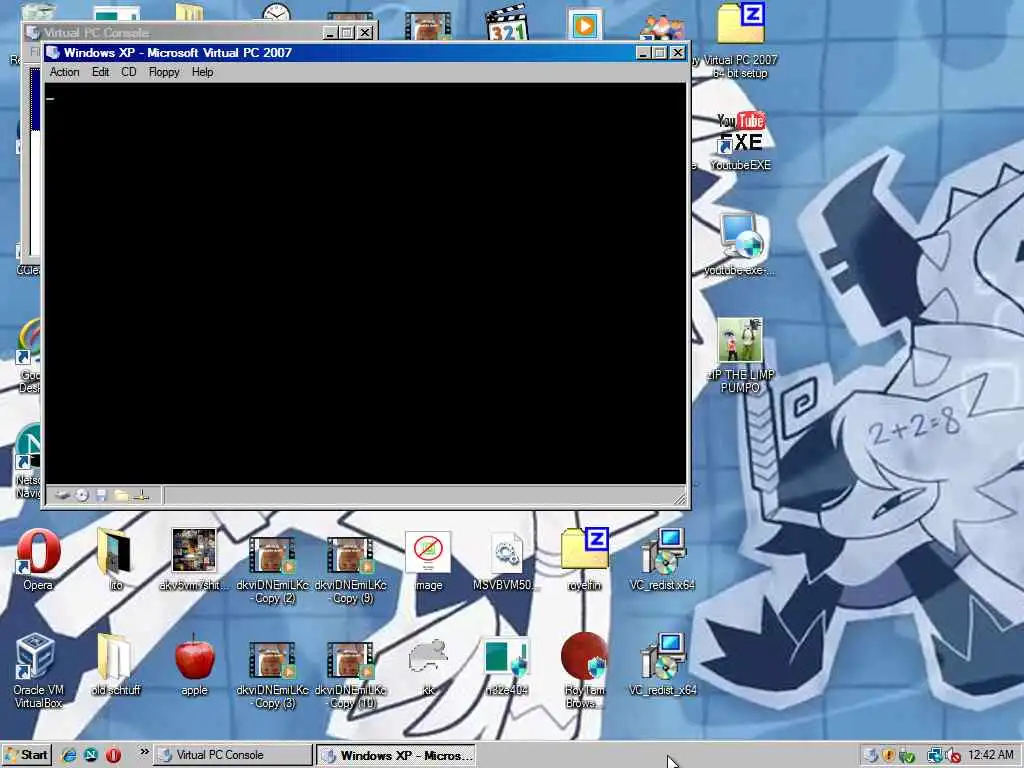Open the Action menu in Virtual PC
The height and width of the screenshot is (768, 1024).
click(64, 72)
